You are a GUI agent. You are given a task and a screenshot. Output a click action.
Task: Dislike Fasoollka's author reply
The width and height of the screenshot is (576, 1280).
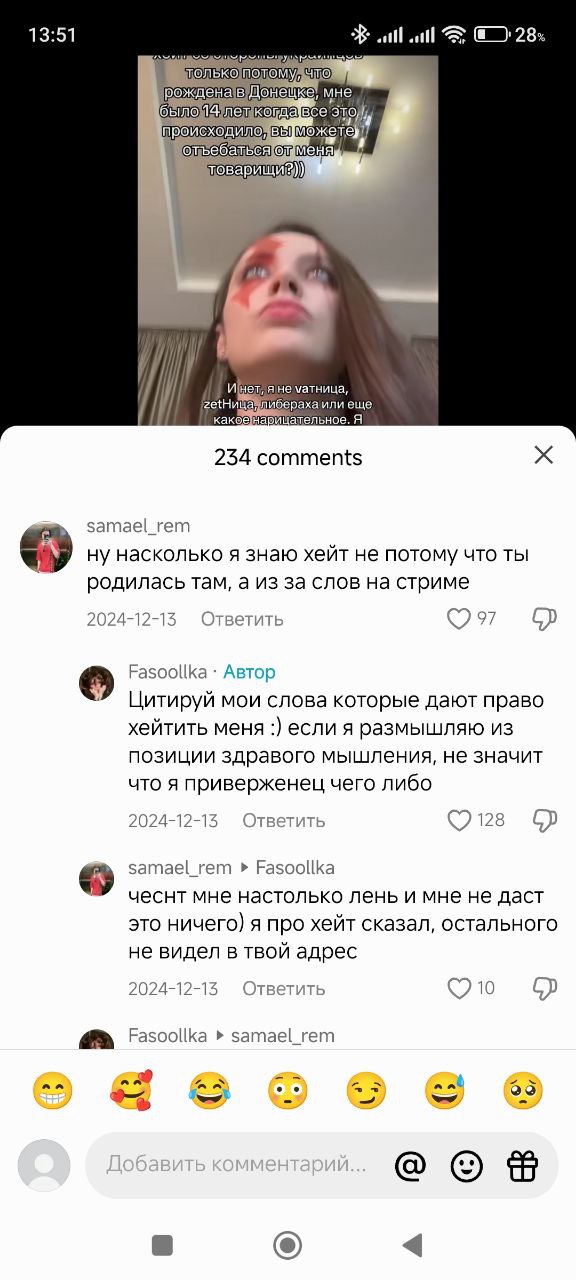[544, 821]
